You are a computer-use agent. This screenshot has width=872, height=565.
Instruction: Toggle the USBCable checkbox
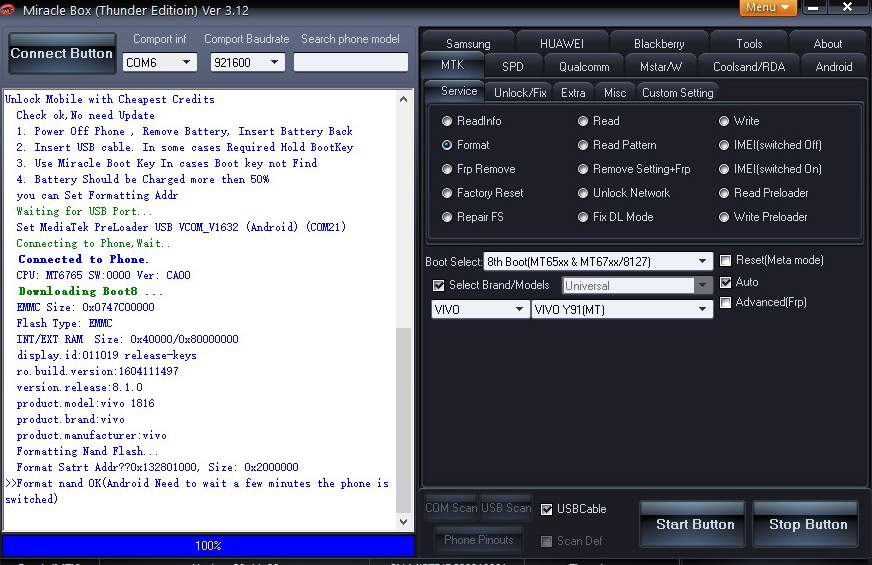click(x=547, y=509)
